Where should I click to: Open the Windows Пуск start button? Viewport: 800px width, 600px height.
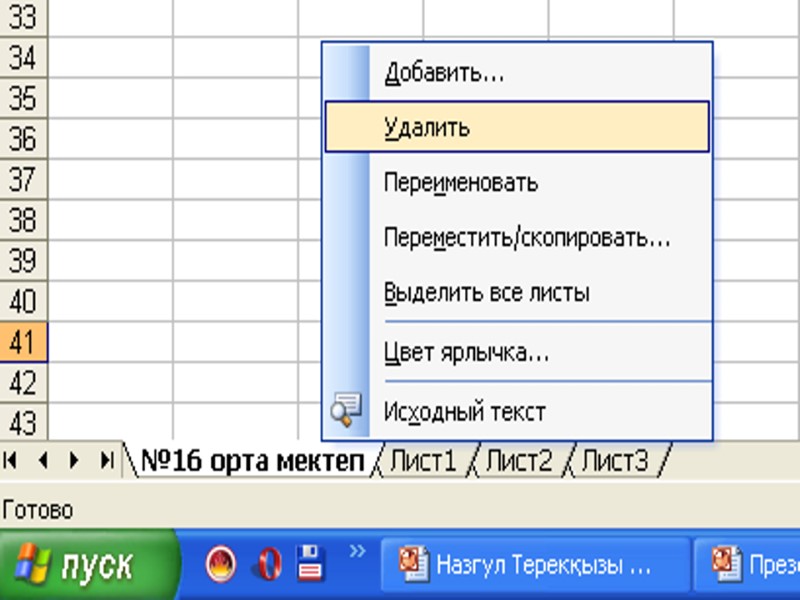[x=89, y=565]
